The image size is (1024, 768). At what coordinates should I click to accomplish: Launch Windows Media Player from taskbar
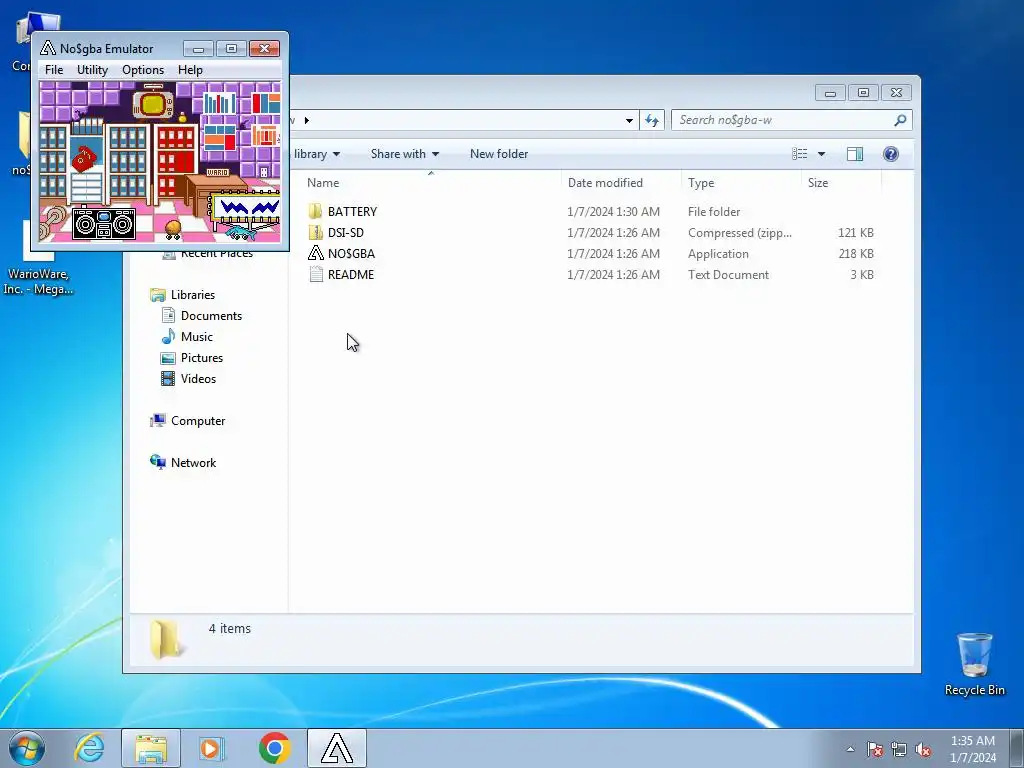pyautogui.click(x=212, y=748)
